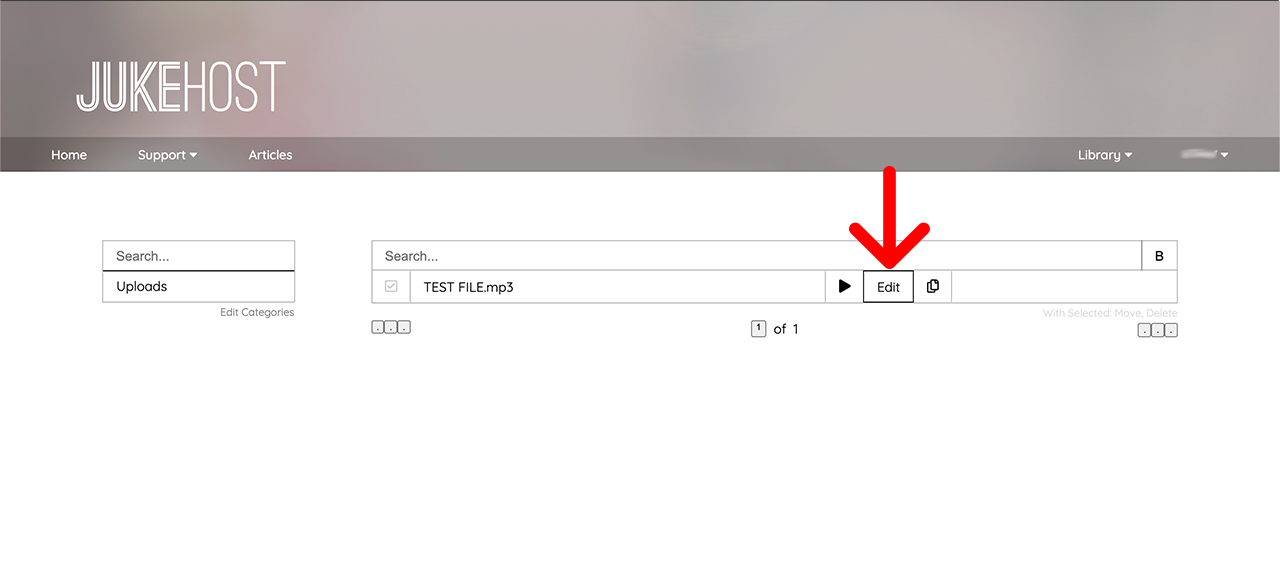1280x580 pixels.
Task: Click the first dotted button at bottom-left of list
Action: click(x=378, y=327)
